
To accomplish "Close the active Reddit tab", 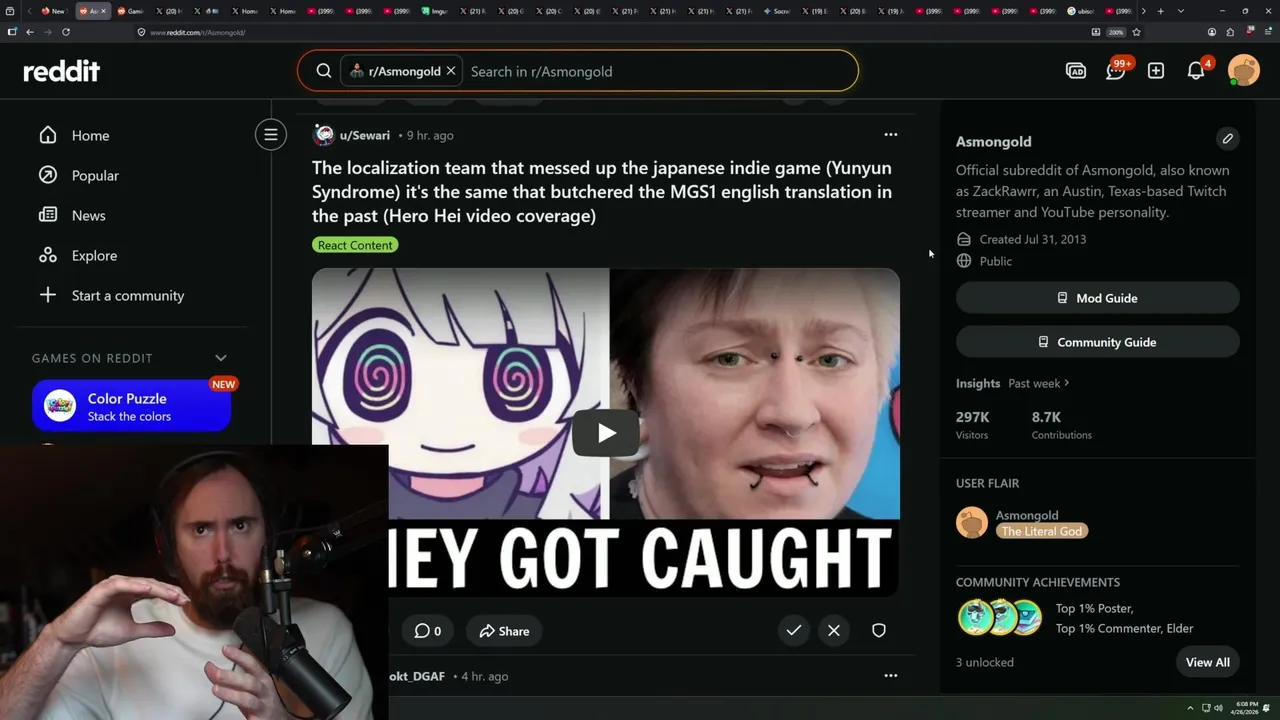I will (x=103, y=11).
